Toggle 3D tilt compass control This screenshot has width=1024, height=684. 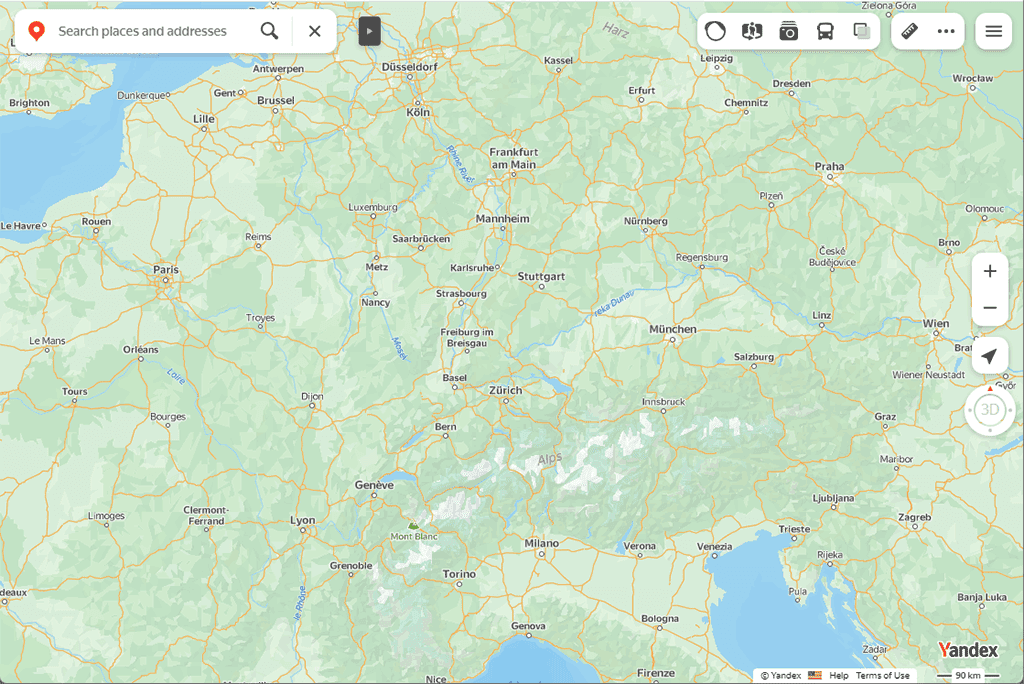(x=990, y=410)
